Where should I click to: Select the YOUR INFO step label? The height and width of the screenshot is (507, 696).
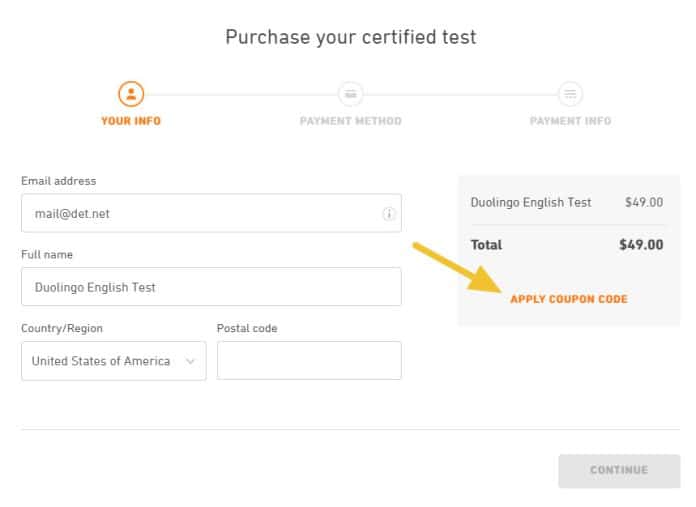tap(131, 121)
